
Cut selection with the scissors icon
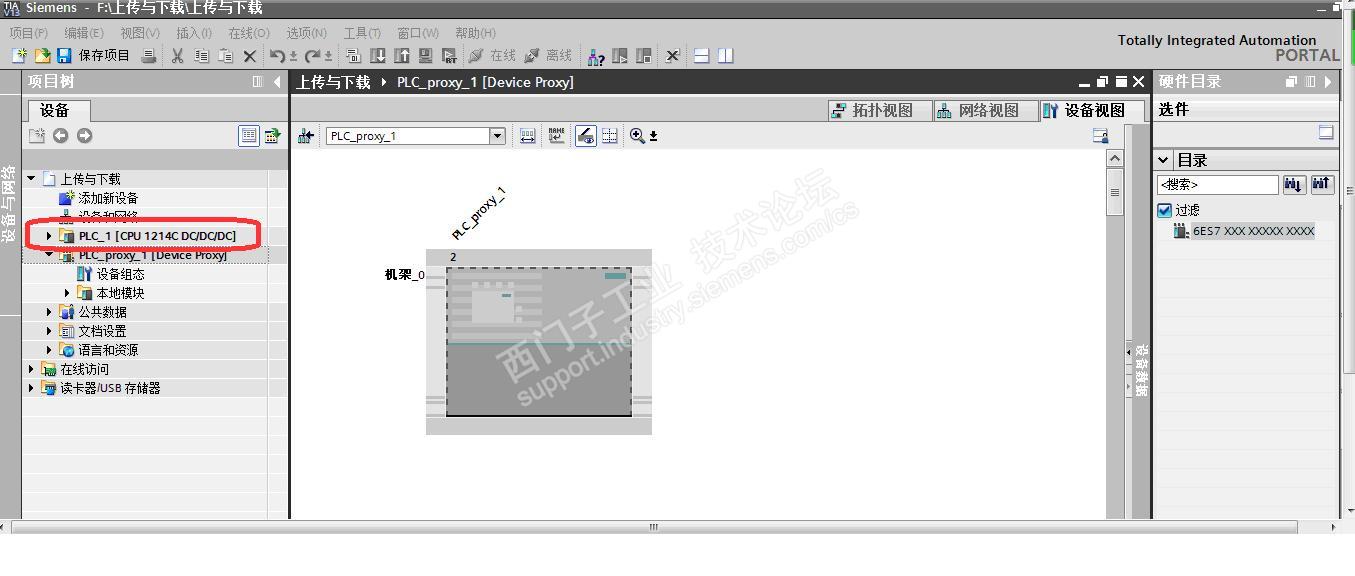tap(177, 56)
